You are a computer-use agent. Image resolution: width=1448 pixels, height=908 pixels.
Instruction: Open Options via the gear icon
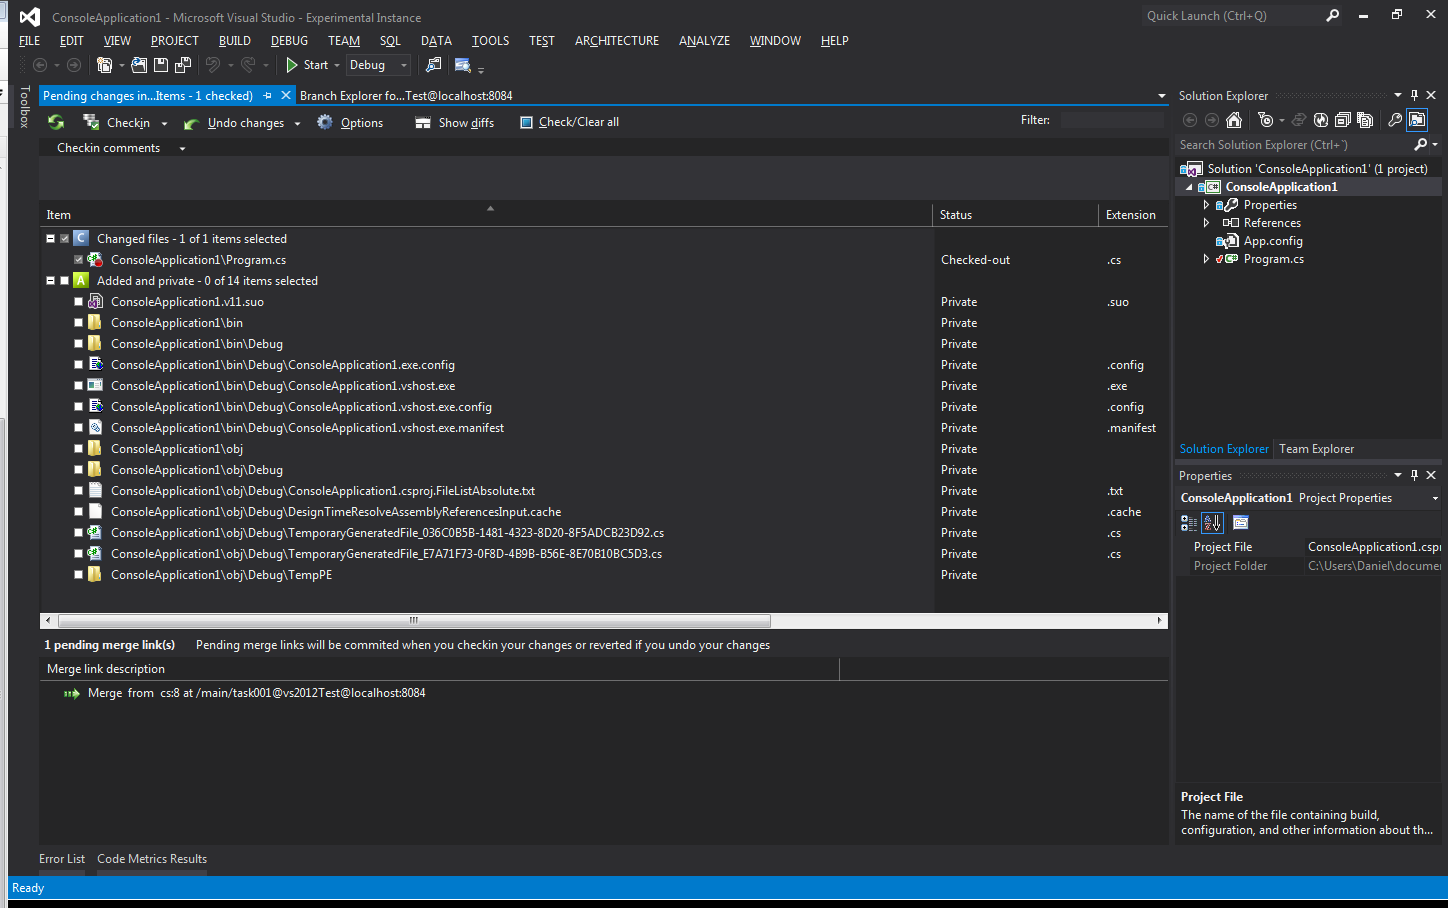click(325, 122)
